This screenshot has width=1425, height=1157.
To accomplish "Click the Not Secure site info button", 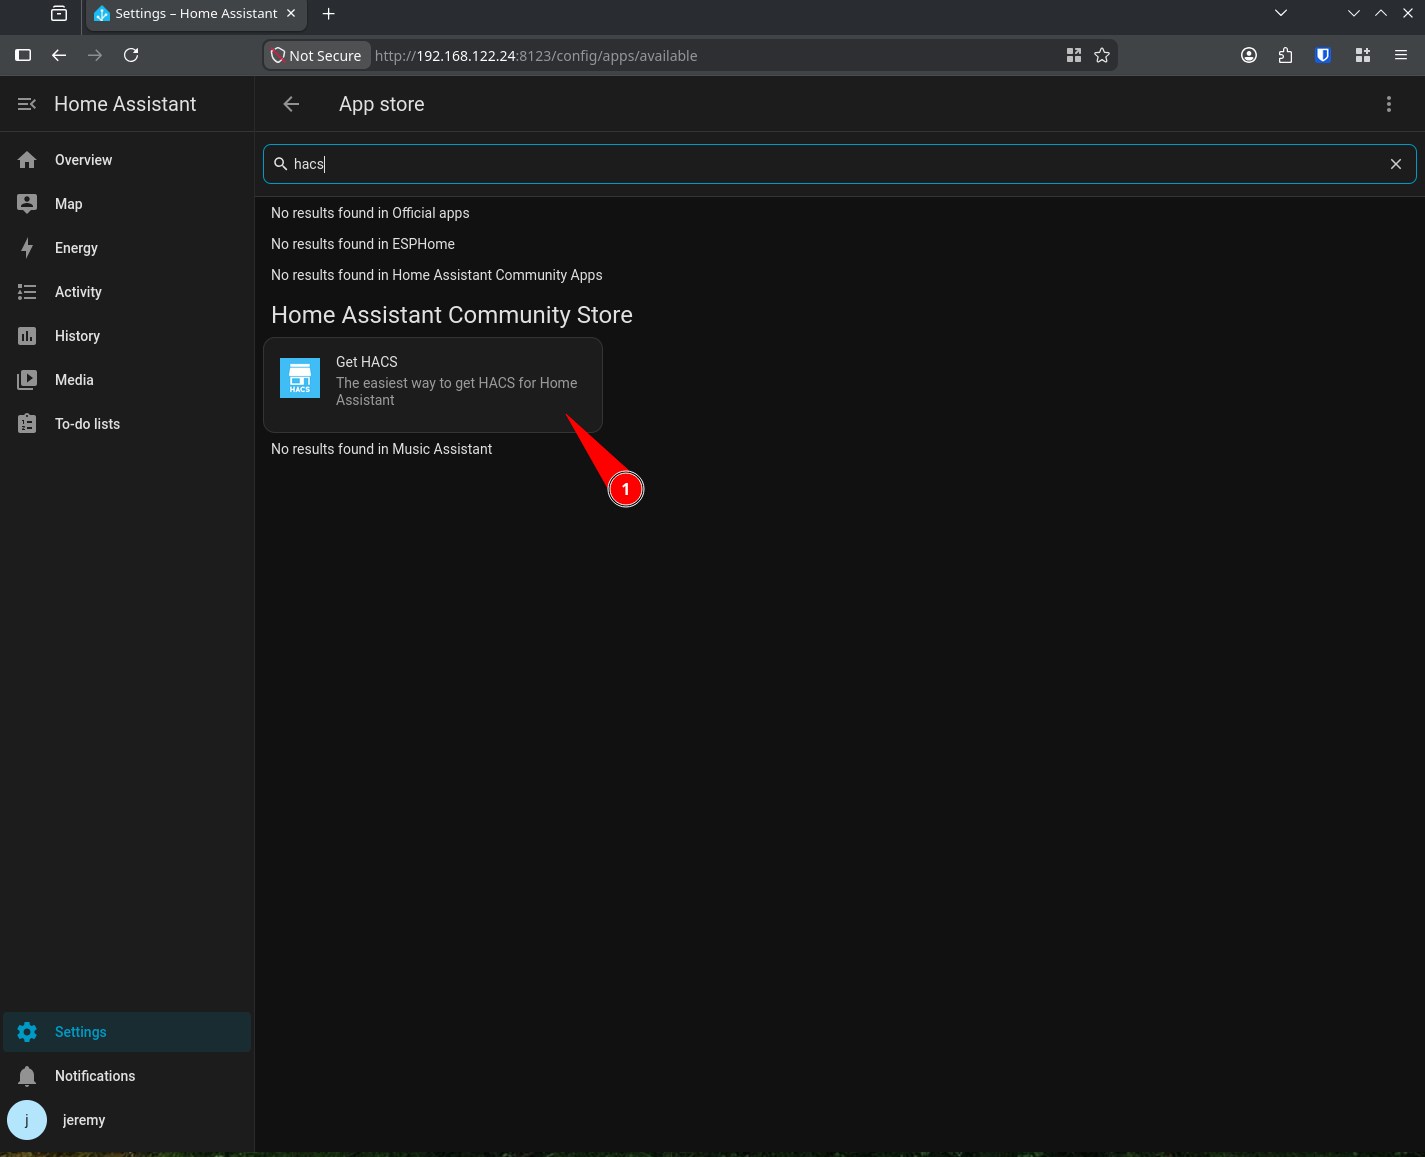I will pos(317,55).
